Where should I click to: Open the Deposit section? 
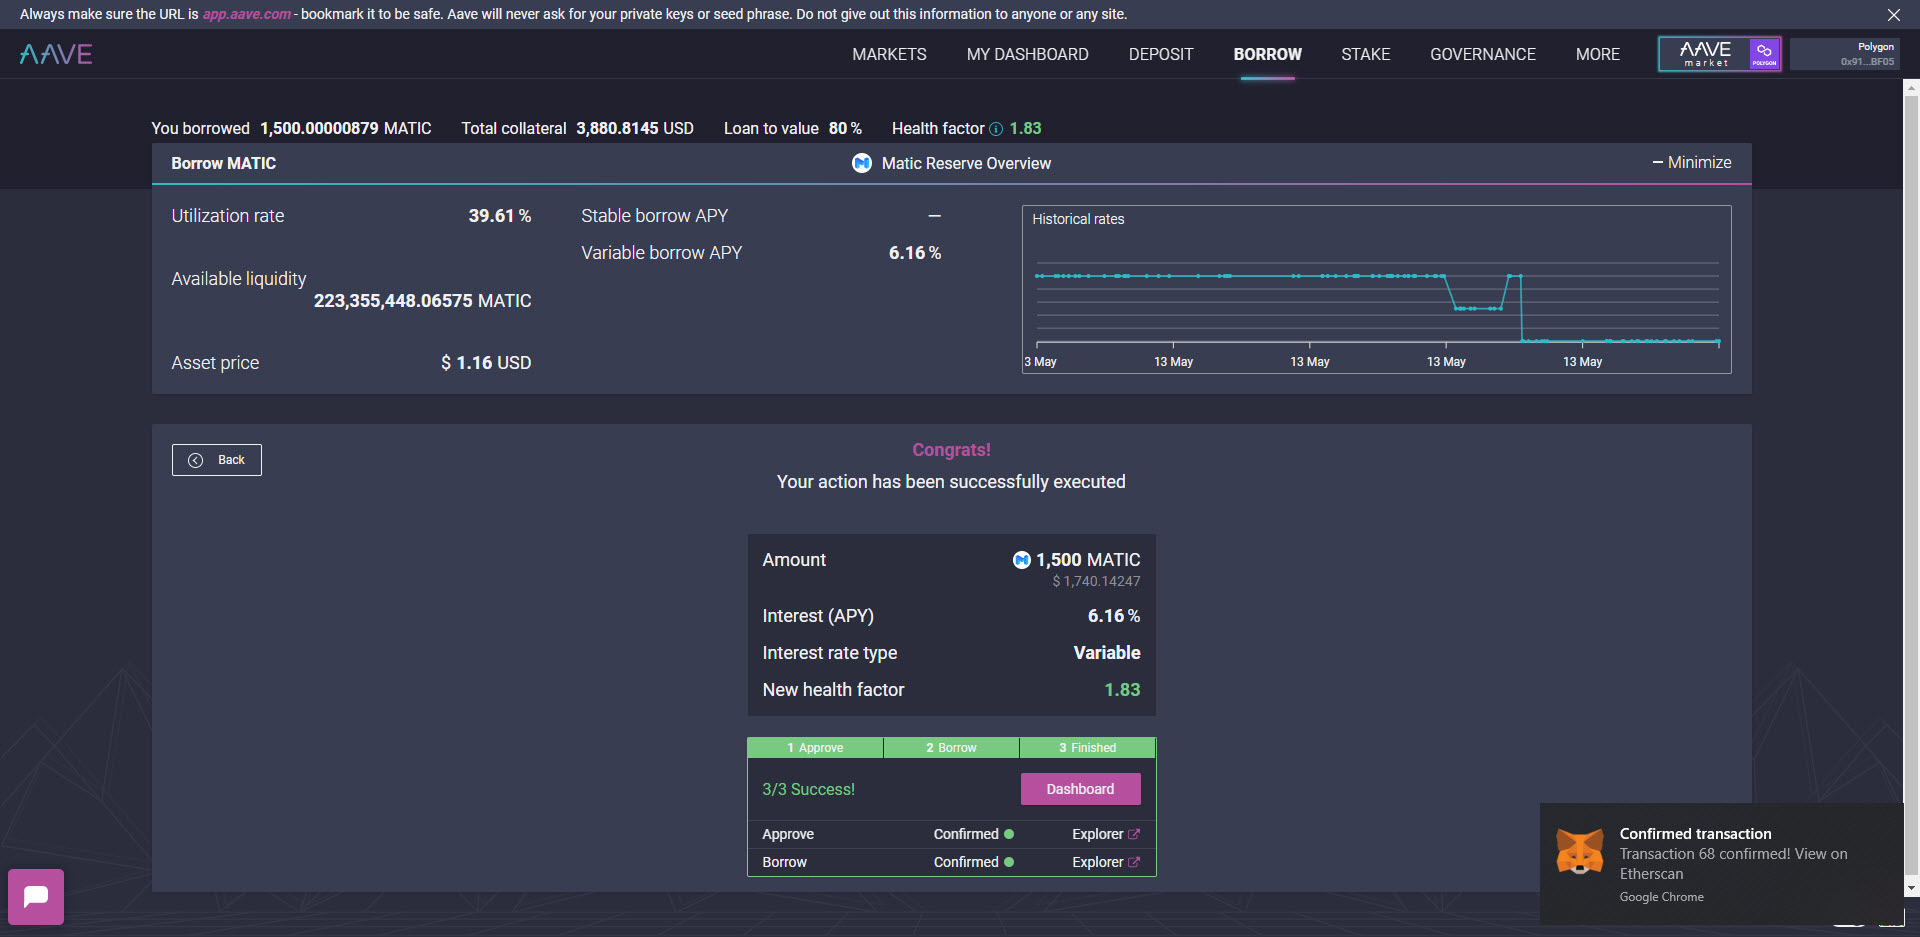pos(1161,54)
